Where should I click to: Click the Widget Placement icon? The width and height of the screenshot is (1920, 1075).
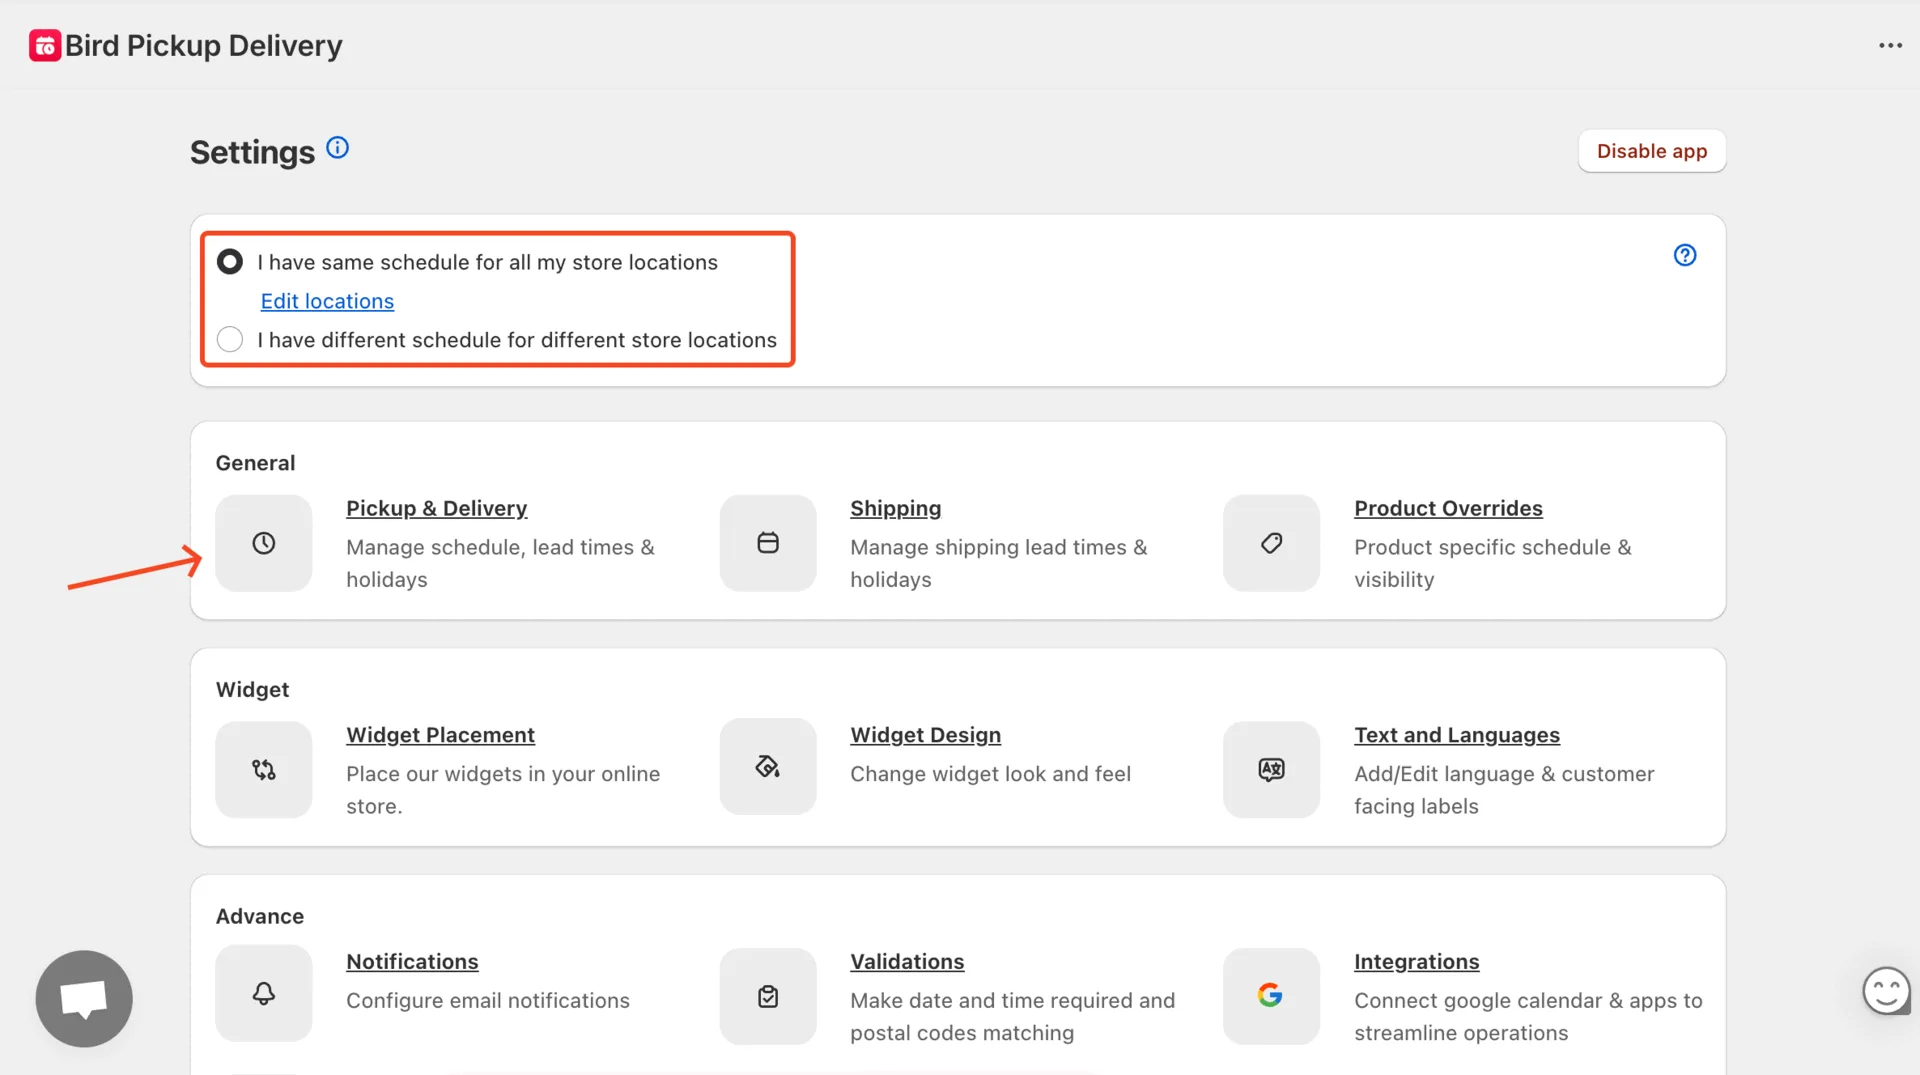[264, 770]
